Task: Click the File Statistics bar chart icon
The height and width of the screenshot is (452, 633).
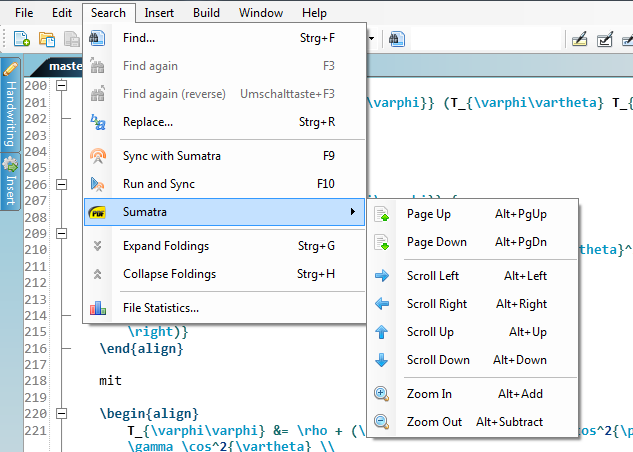Action: tap(97, 308)
